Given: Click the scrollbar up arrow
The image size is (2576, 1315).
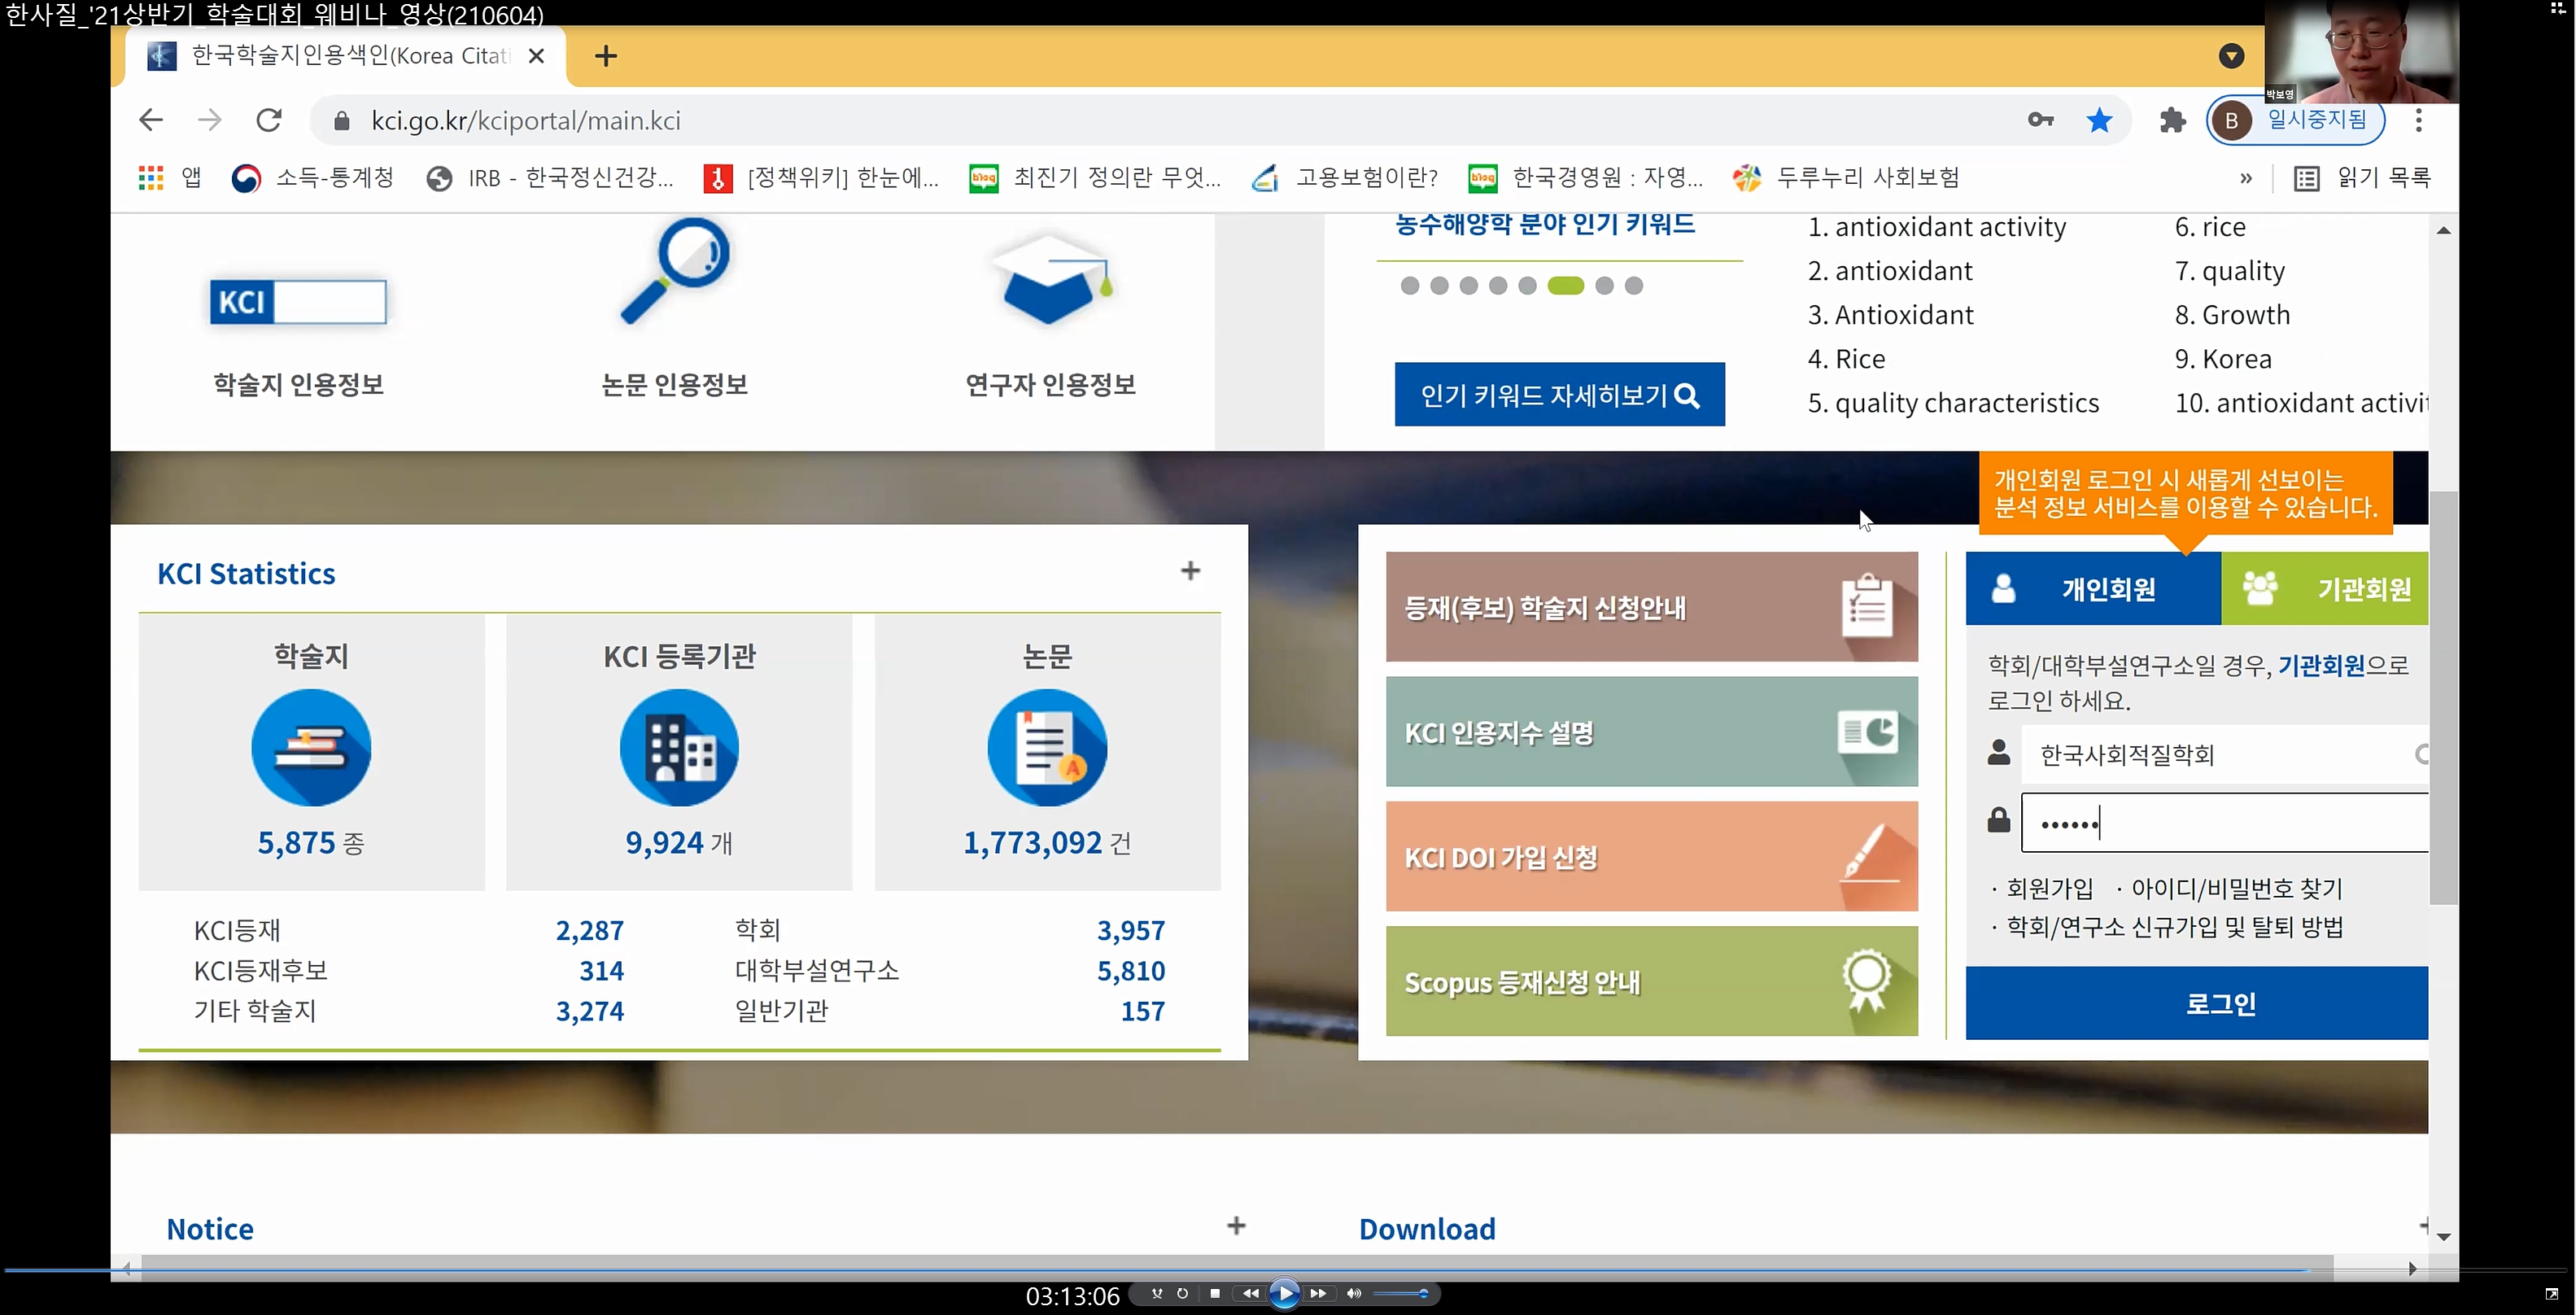Looking at the screenshot, I should click(2443, 230).
